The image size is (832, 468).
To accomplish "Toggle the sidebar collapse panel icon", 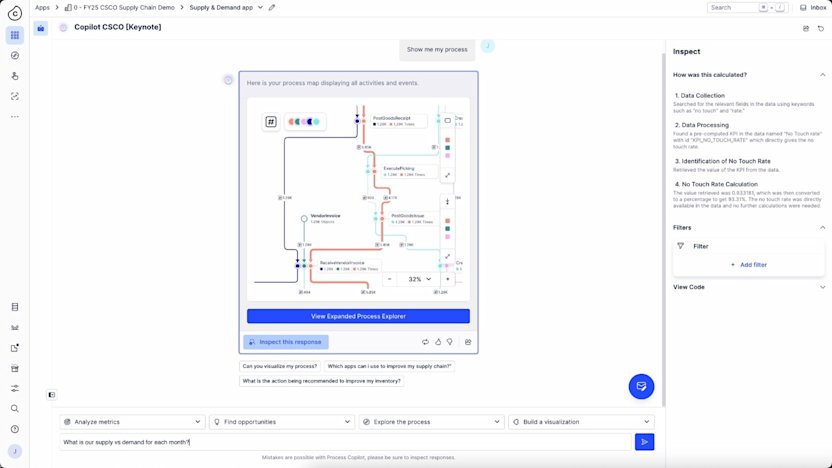I will [x=51, y=394].
